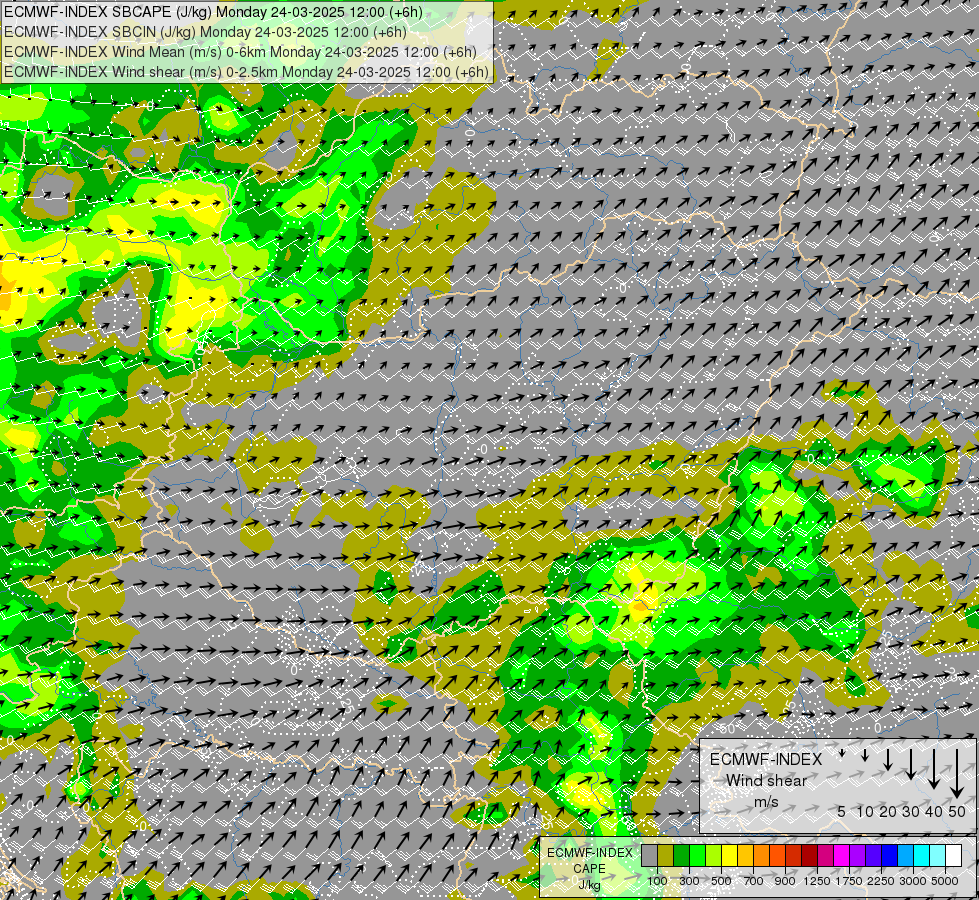Click the '1250' CAPE legend value
Viewport: 979px width, 900px height.
click(x=817, y=881)
